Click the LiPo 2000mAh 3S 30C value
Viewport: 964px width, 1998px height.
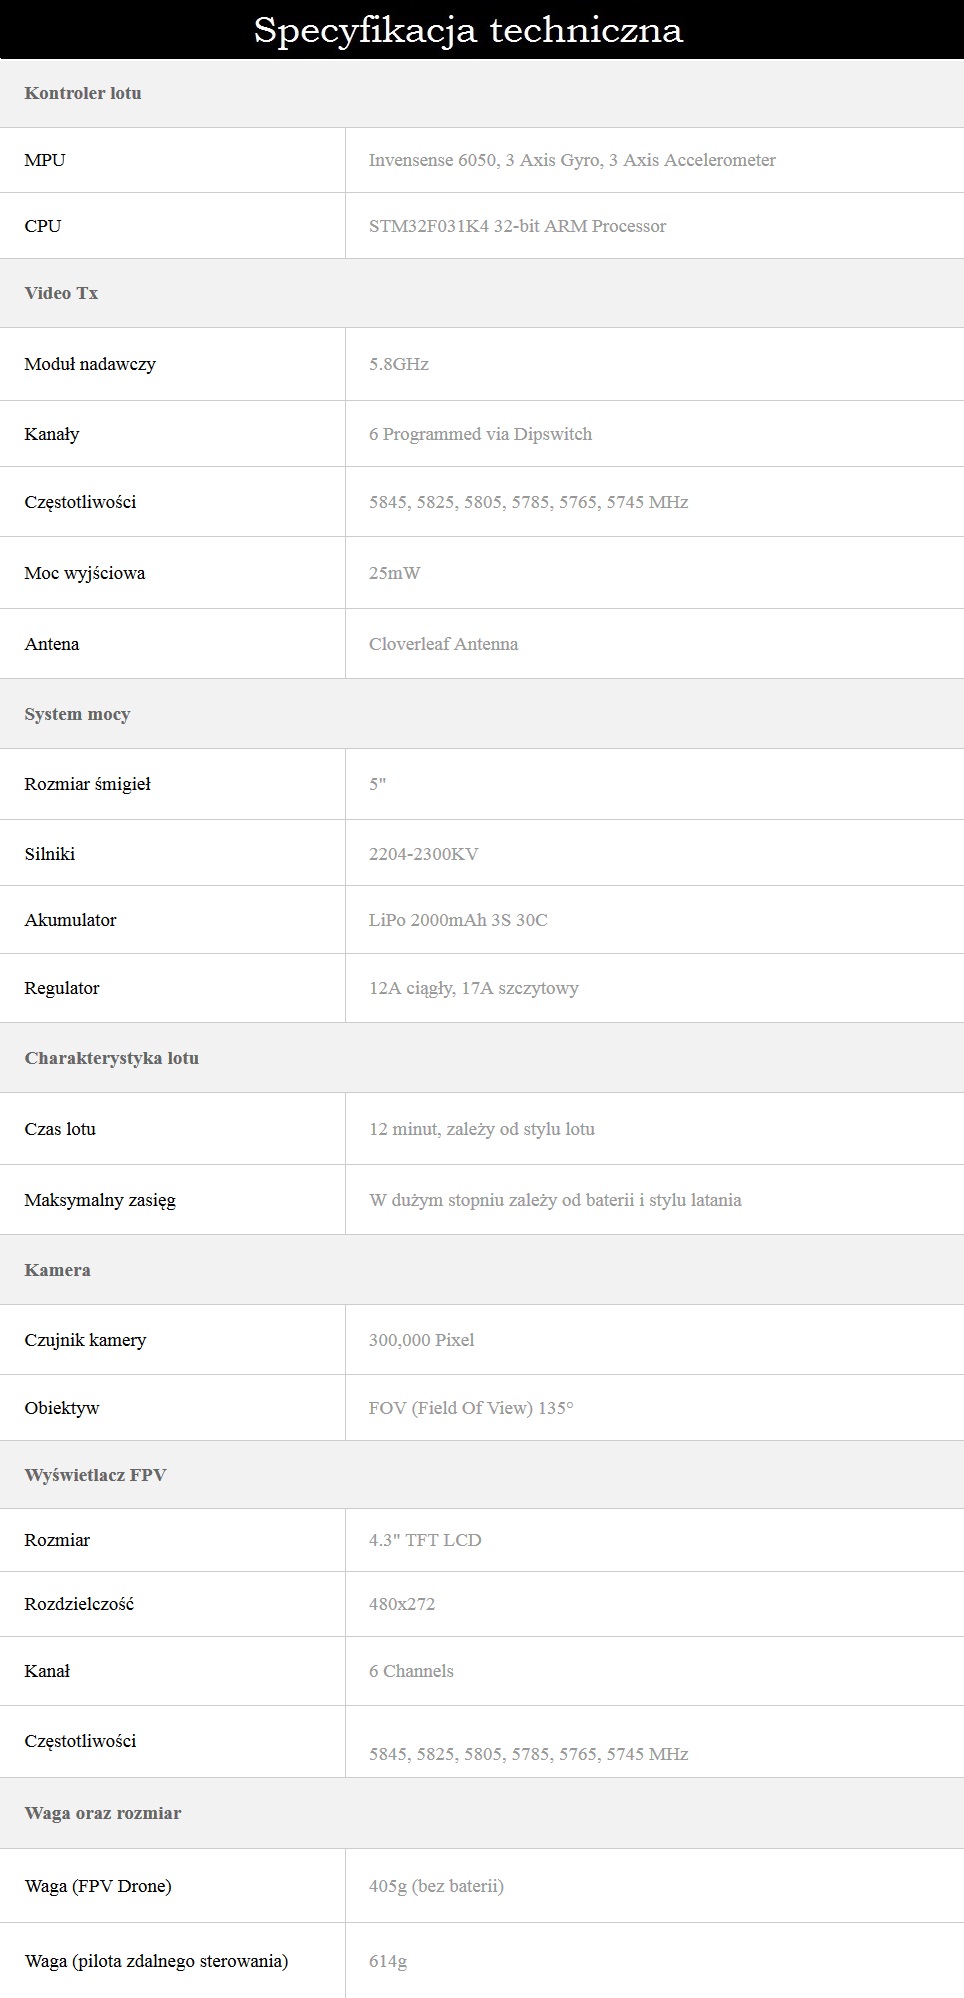pos(458,920)
